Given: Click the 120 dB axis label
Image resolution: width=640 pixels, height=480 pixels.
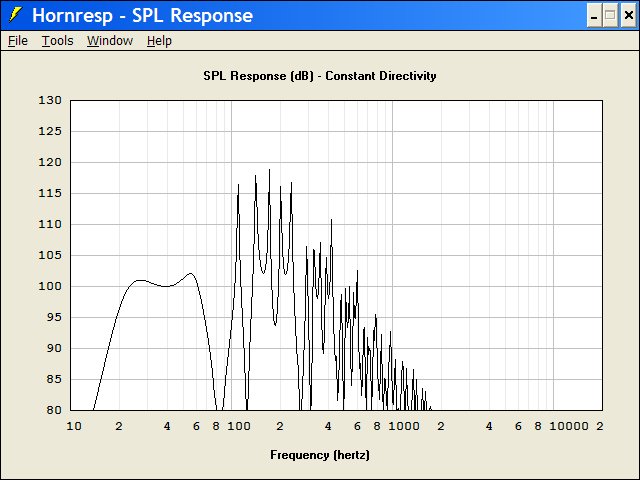Looking at the screenshot, I should pos(50,162).
